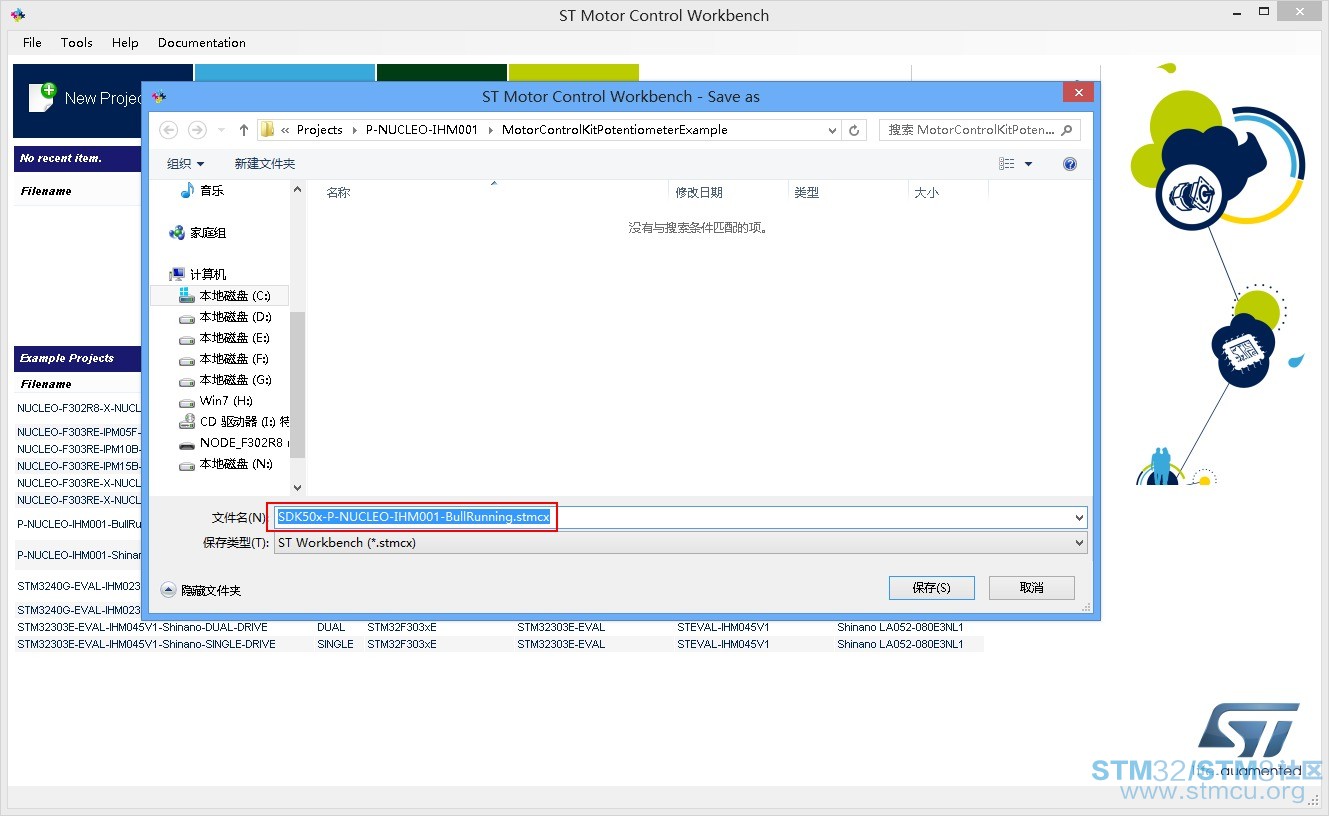Open recent locations dropdown beside forward arrow

point(221,130)
